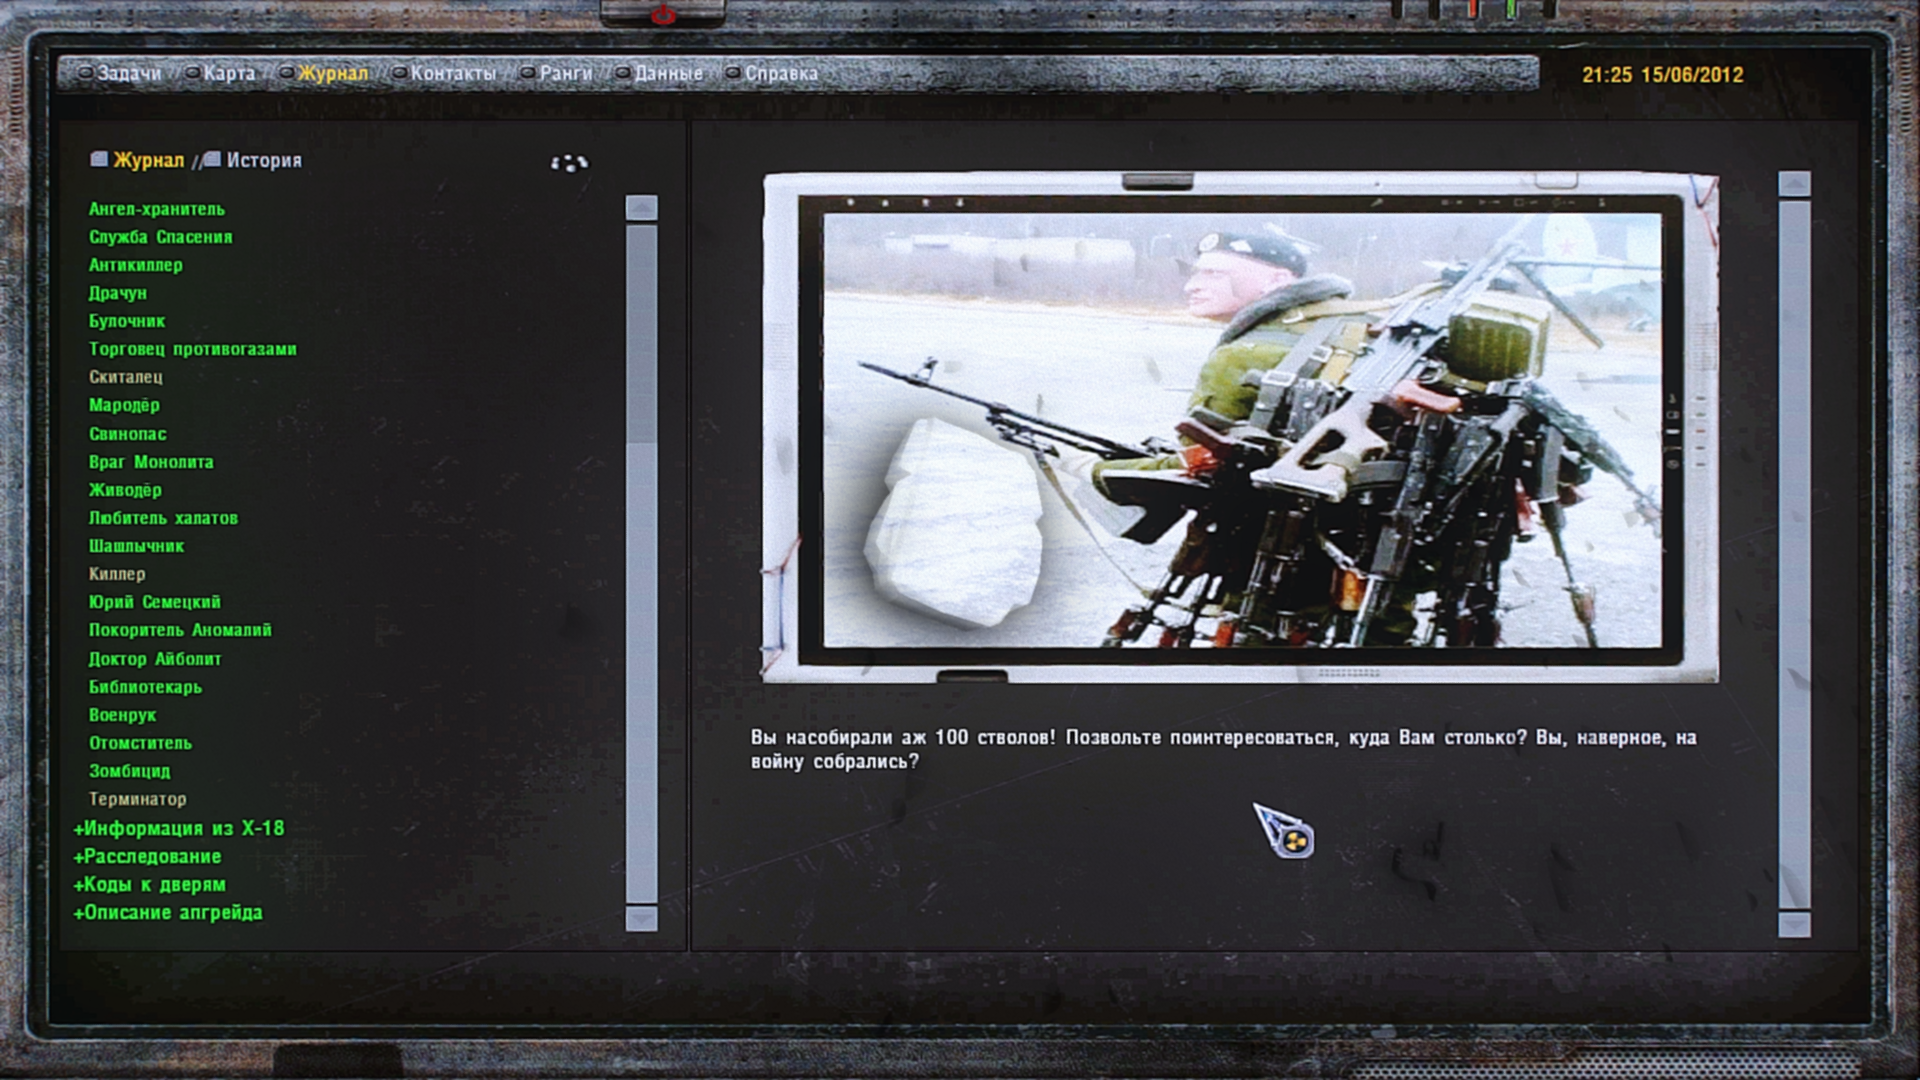Switch to the Карта tab

tap(229, 73)
